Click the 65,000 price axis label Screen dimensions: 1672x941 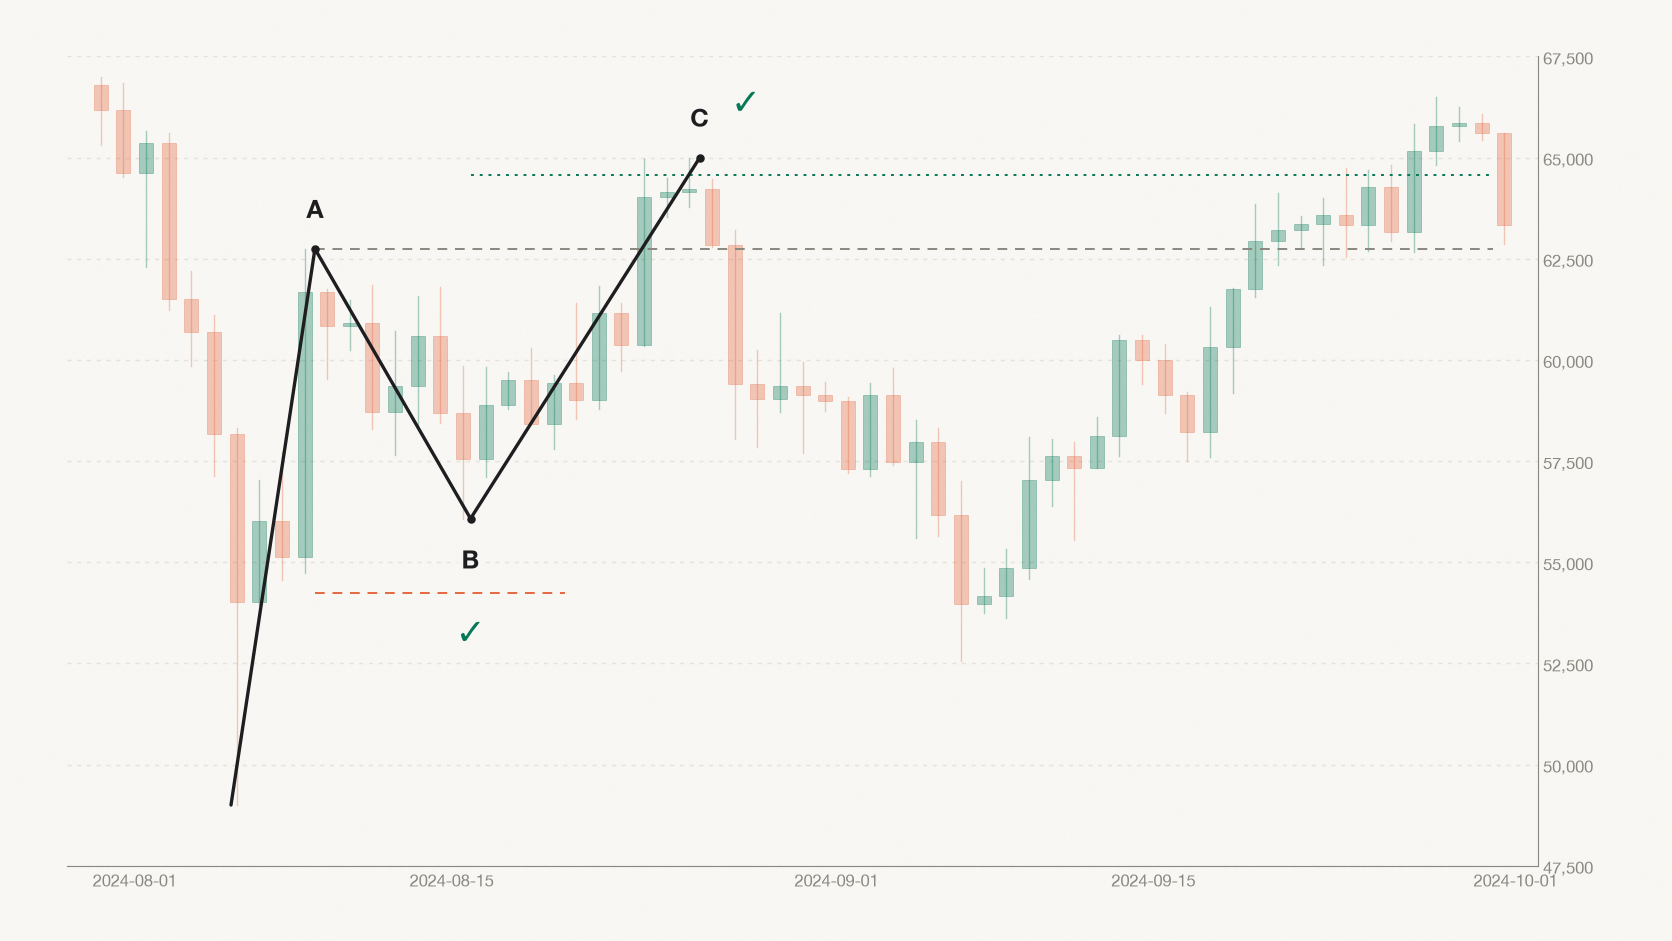[1568, 160]
